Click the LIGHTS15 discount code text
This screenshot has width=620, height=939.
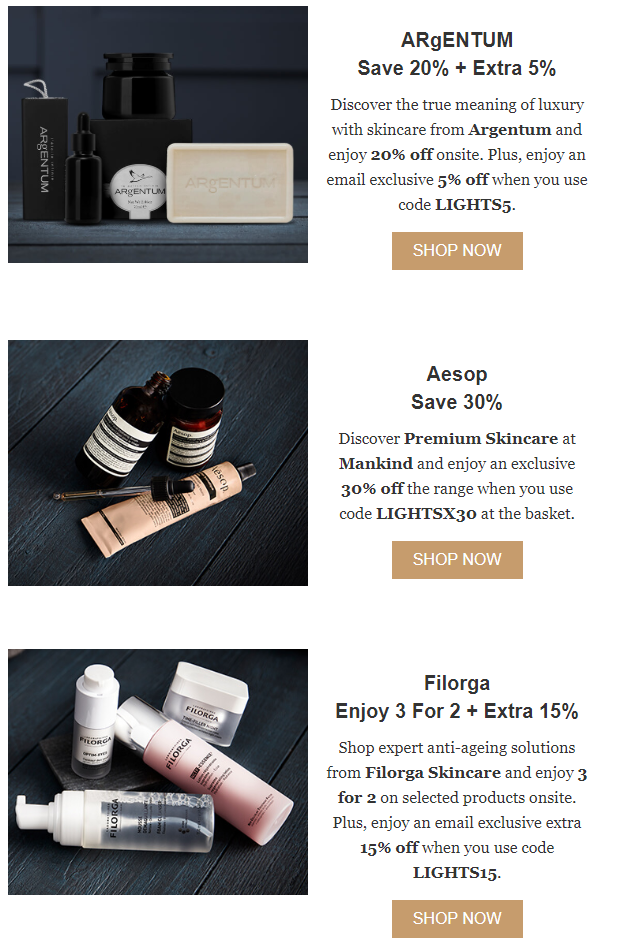[455, 873]
